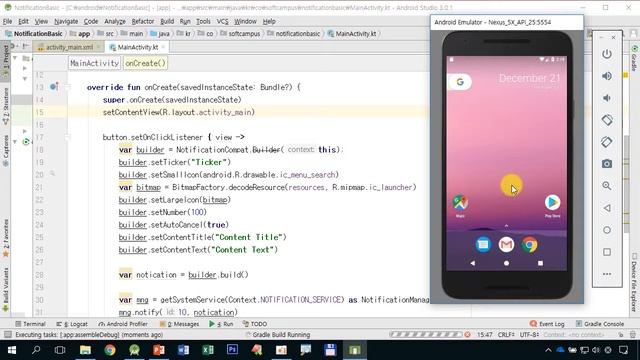Open the File menu
Image resolution: width=640 pixels, height=360 pixels.
(7, 21)
